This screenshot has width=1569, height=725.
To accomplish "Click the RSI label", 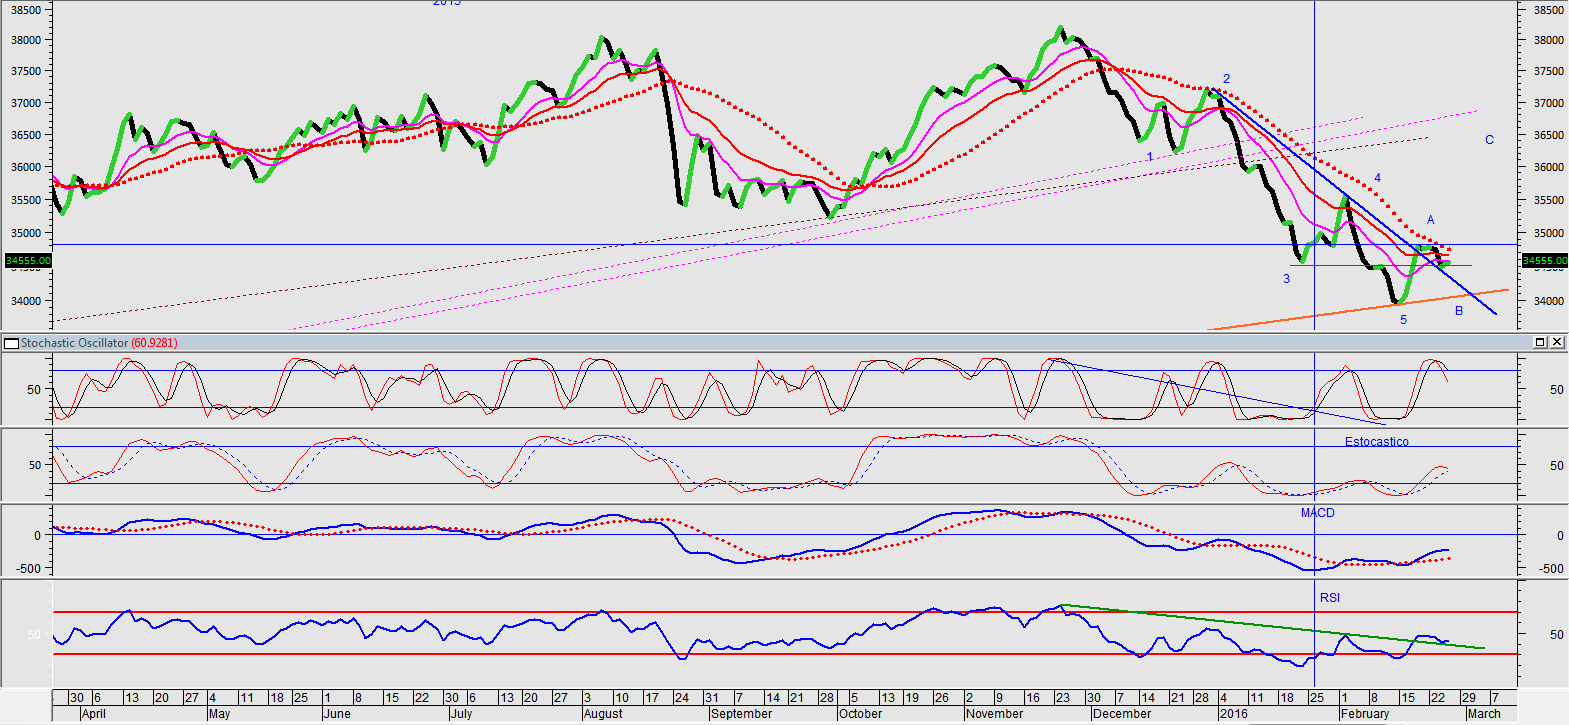I will coord(1329,598).
